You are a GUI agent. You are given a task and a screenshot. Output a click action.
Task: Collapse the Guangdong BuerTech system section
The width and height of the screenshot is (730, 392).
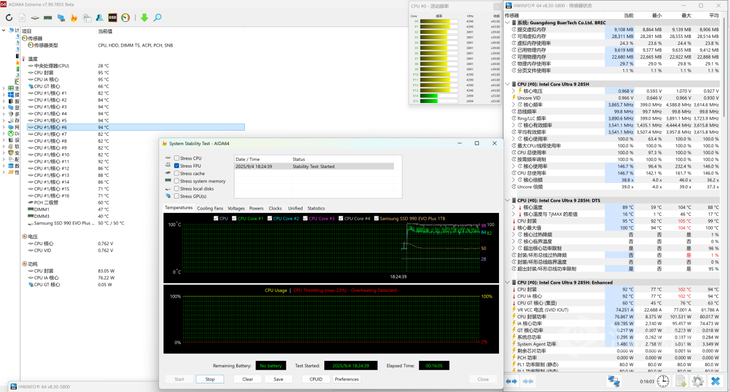(x=508, y=22)
